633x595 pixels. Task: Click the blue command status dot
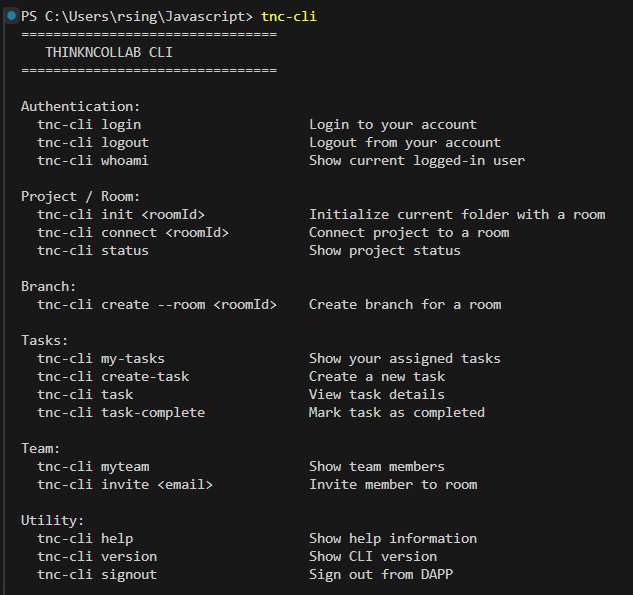coord(12,16)
